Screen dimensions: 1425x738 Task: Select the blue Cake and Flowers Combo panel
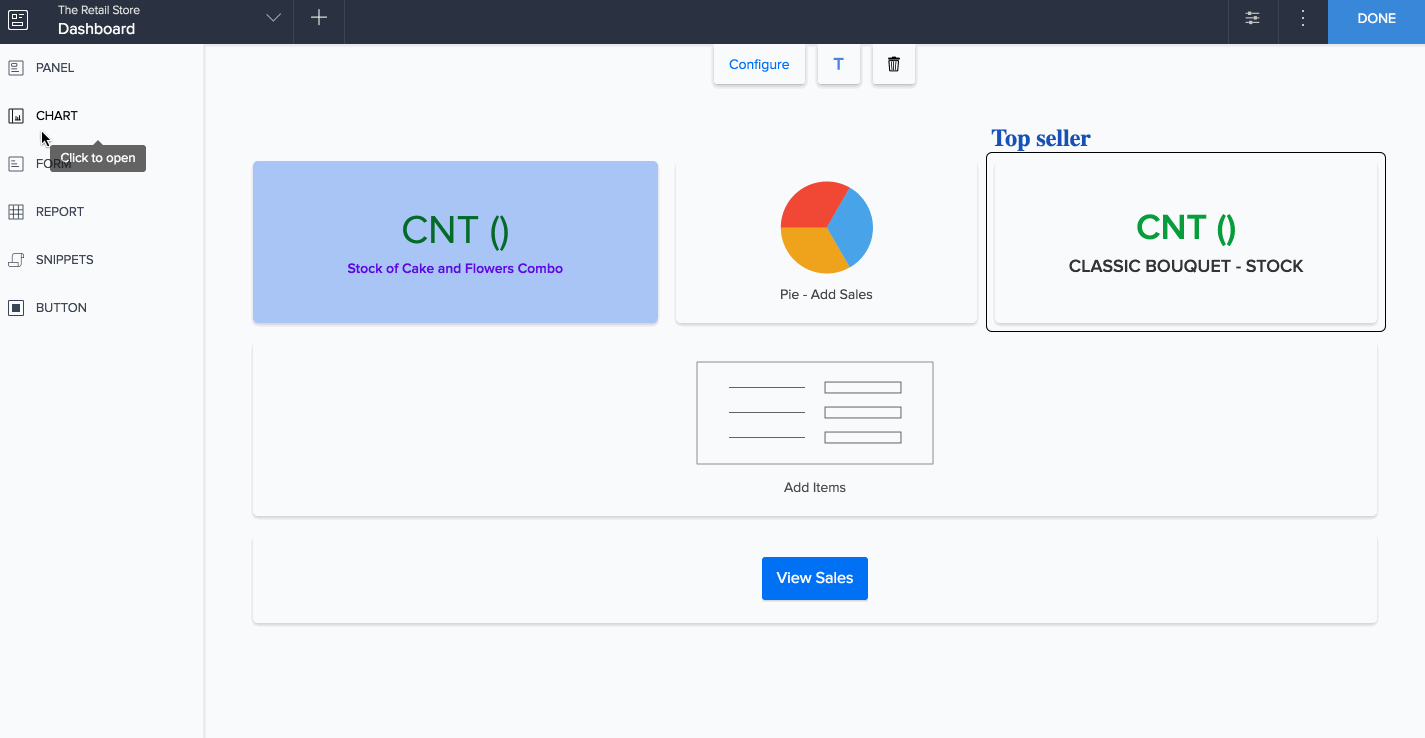click(455, 242)
